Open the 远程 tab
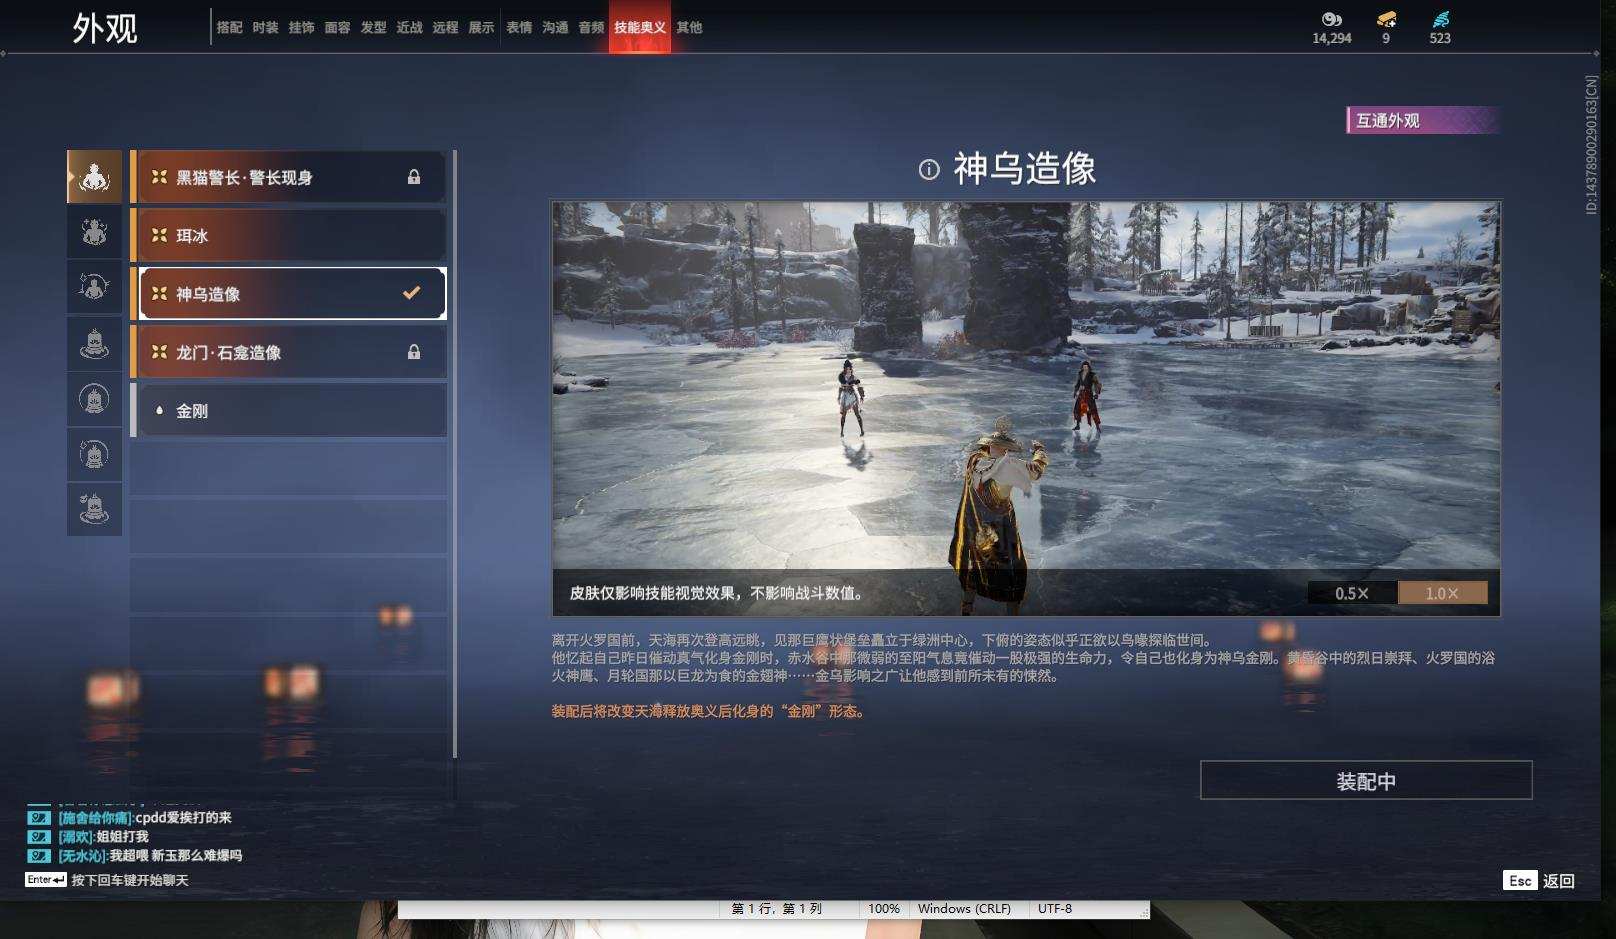Image resolution: width=1616 pixels, height=939 pixels. pyautogui.click(x=446, y=27)
